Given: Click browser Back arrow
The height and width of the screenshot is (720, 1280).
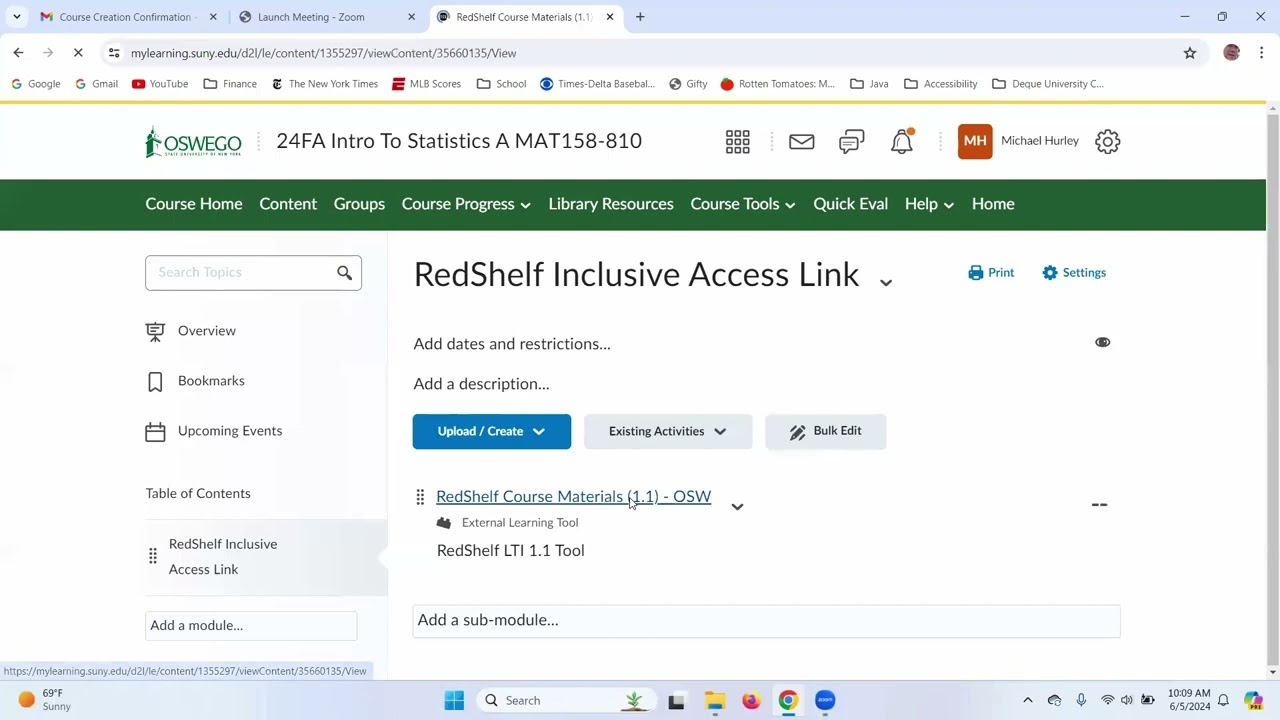Looking at the screenshot, I should pyautogui.click(x=18, y=53).
